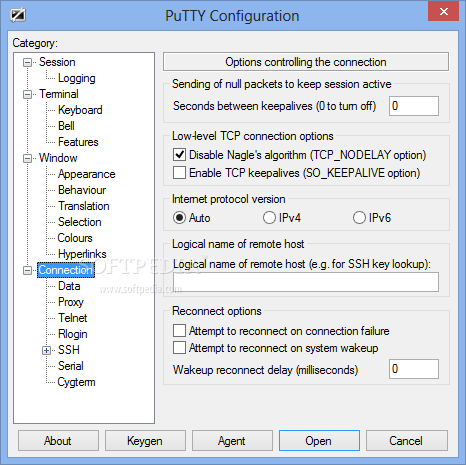Open the Features category
The width and height of the screenshot is (466, 465).
(78, 142)
